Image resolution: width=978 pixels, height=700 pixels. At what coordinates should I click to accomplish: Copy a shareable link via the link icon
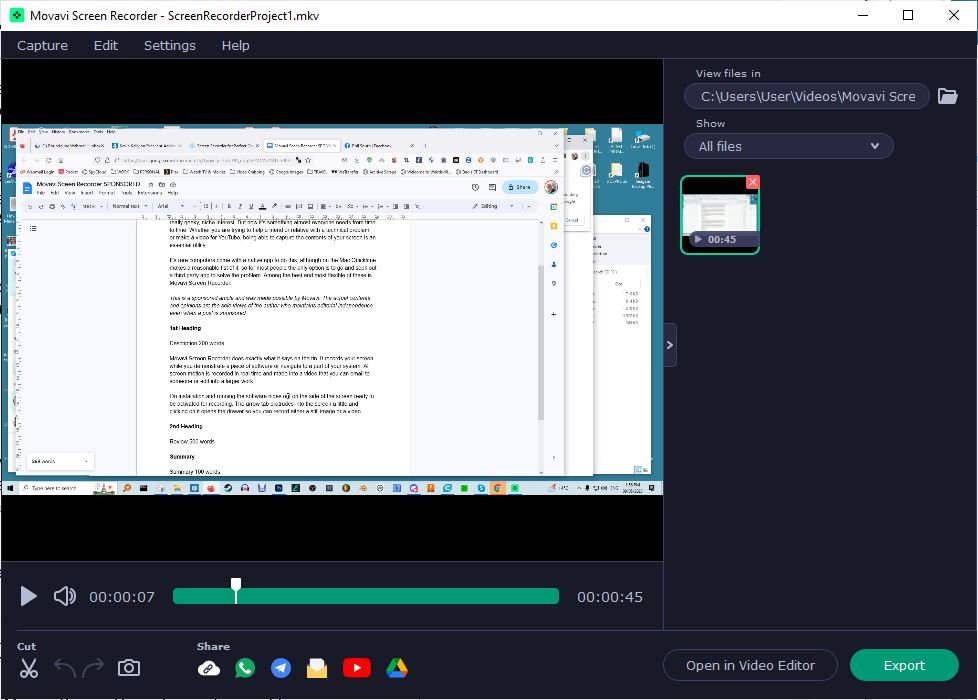[209, 666]
